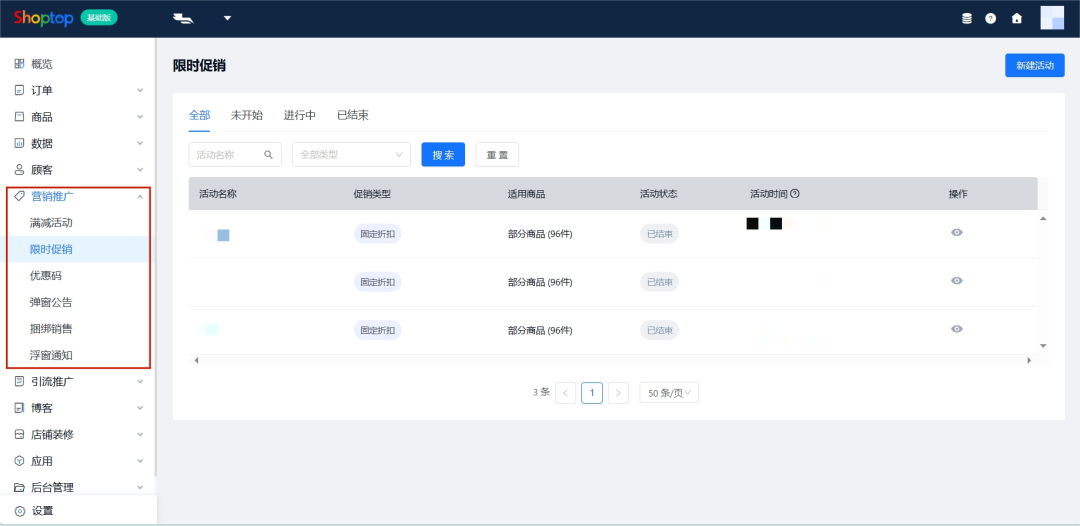1080x526 pixels.
Task: Click the 概览 grid icon
Action: pyautogui.click(x=19, y=64)
